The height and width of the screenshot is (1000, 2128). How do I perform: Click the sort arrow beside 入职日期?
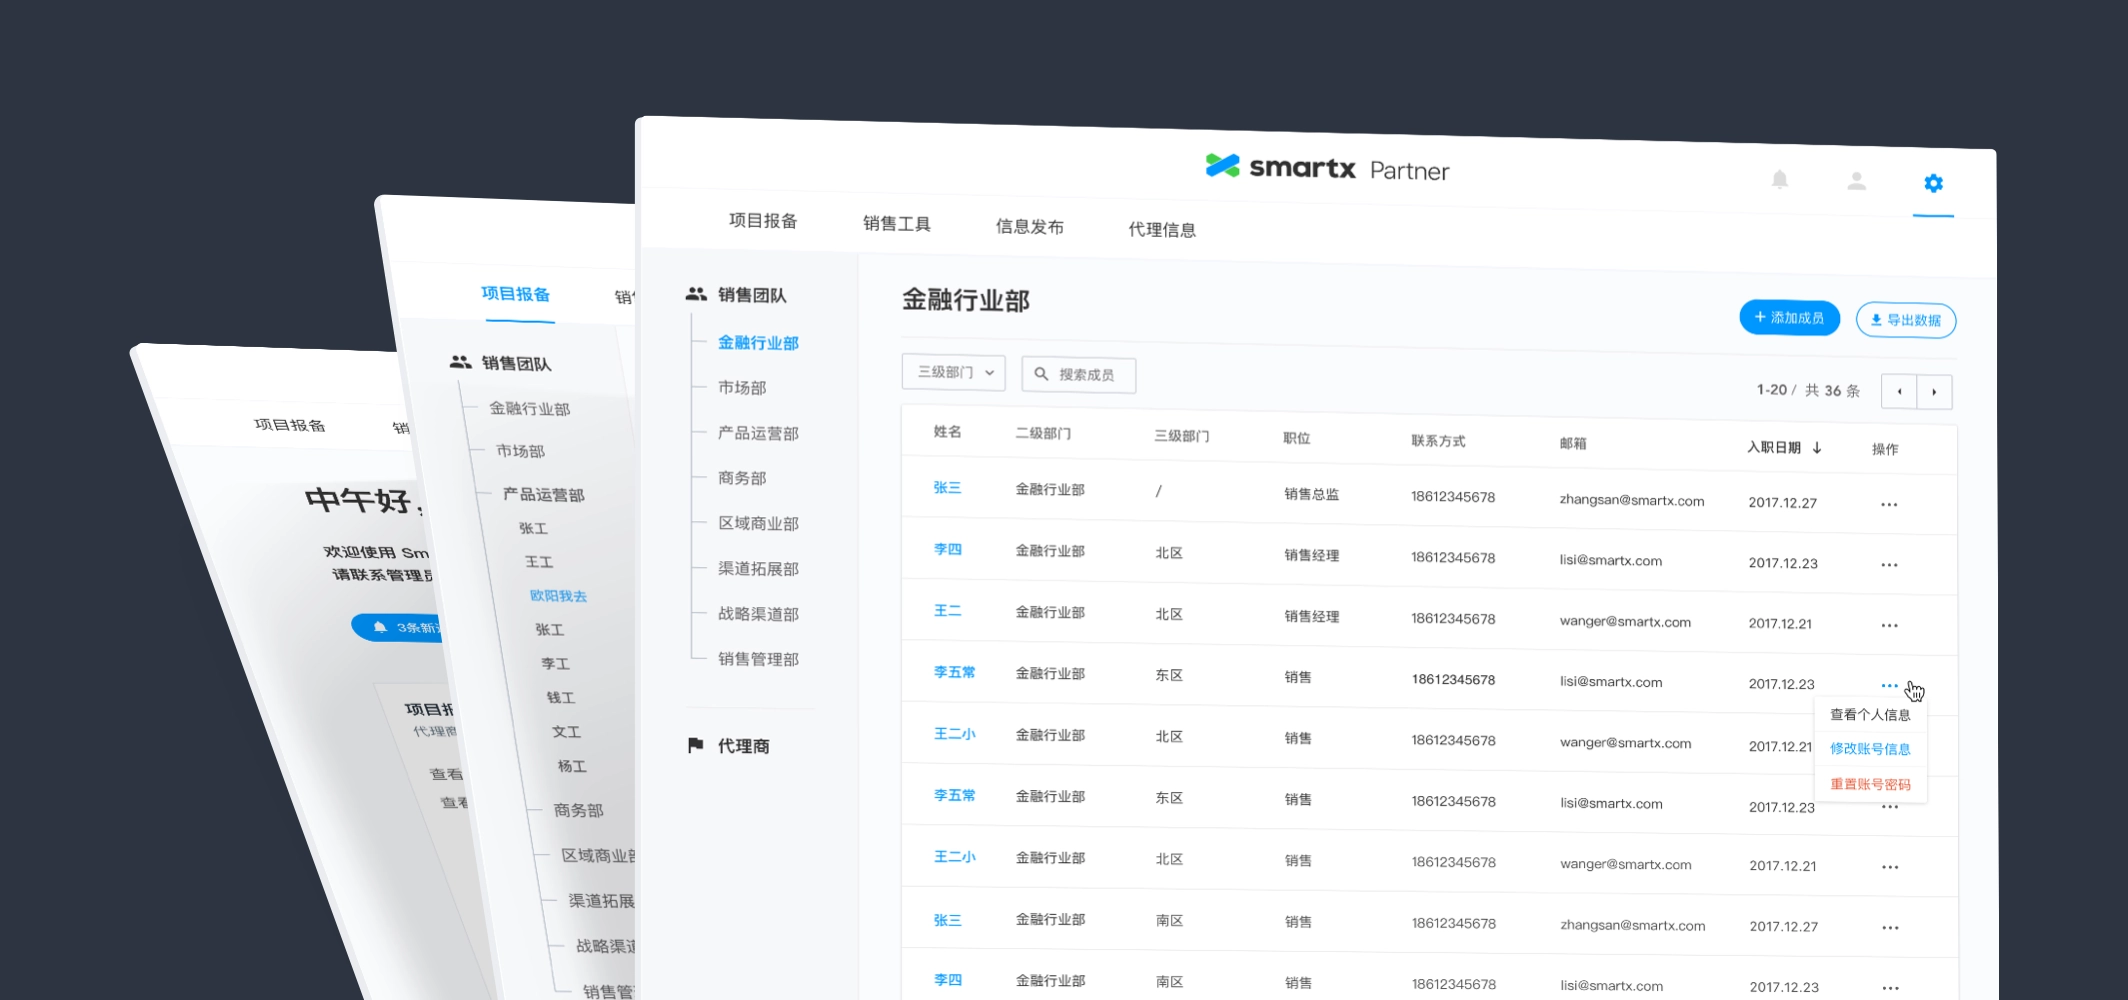pos(1817,448)
